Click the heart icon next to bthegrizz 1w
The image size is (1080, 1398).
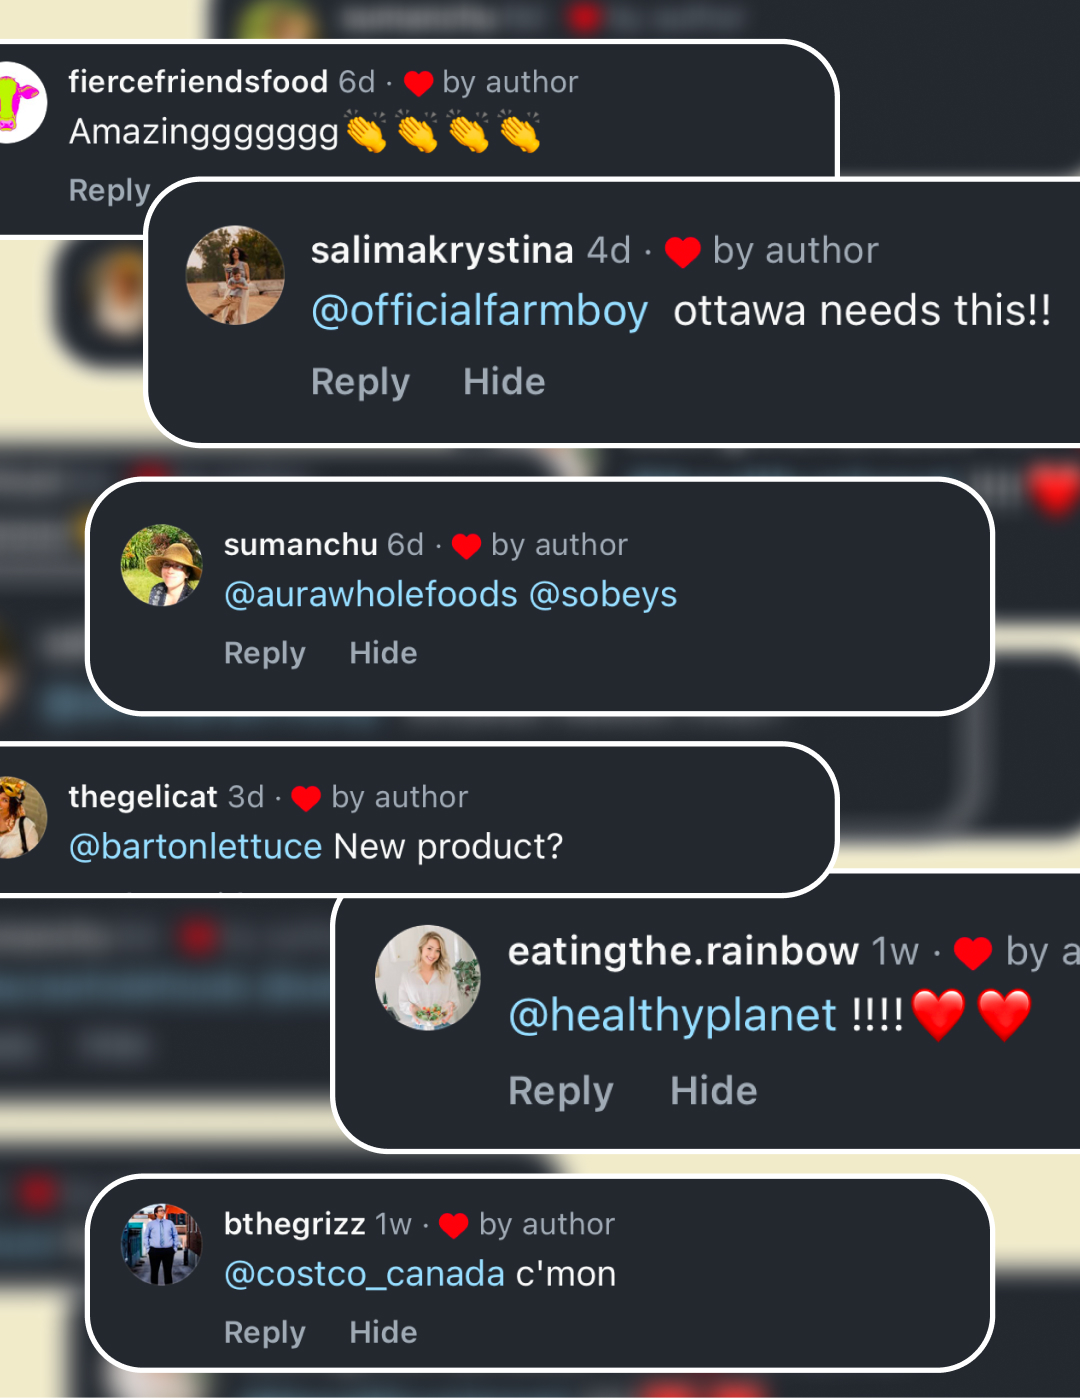(454, 1225)
